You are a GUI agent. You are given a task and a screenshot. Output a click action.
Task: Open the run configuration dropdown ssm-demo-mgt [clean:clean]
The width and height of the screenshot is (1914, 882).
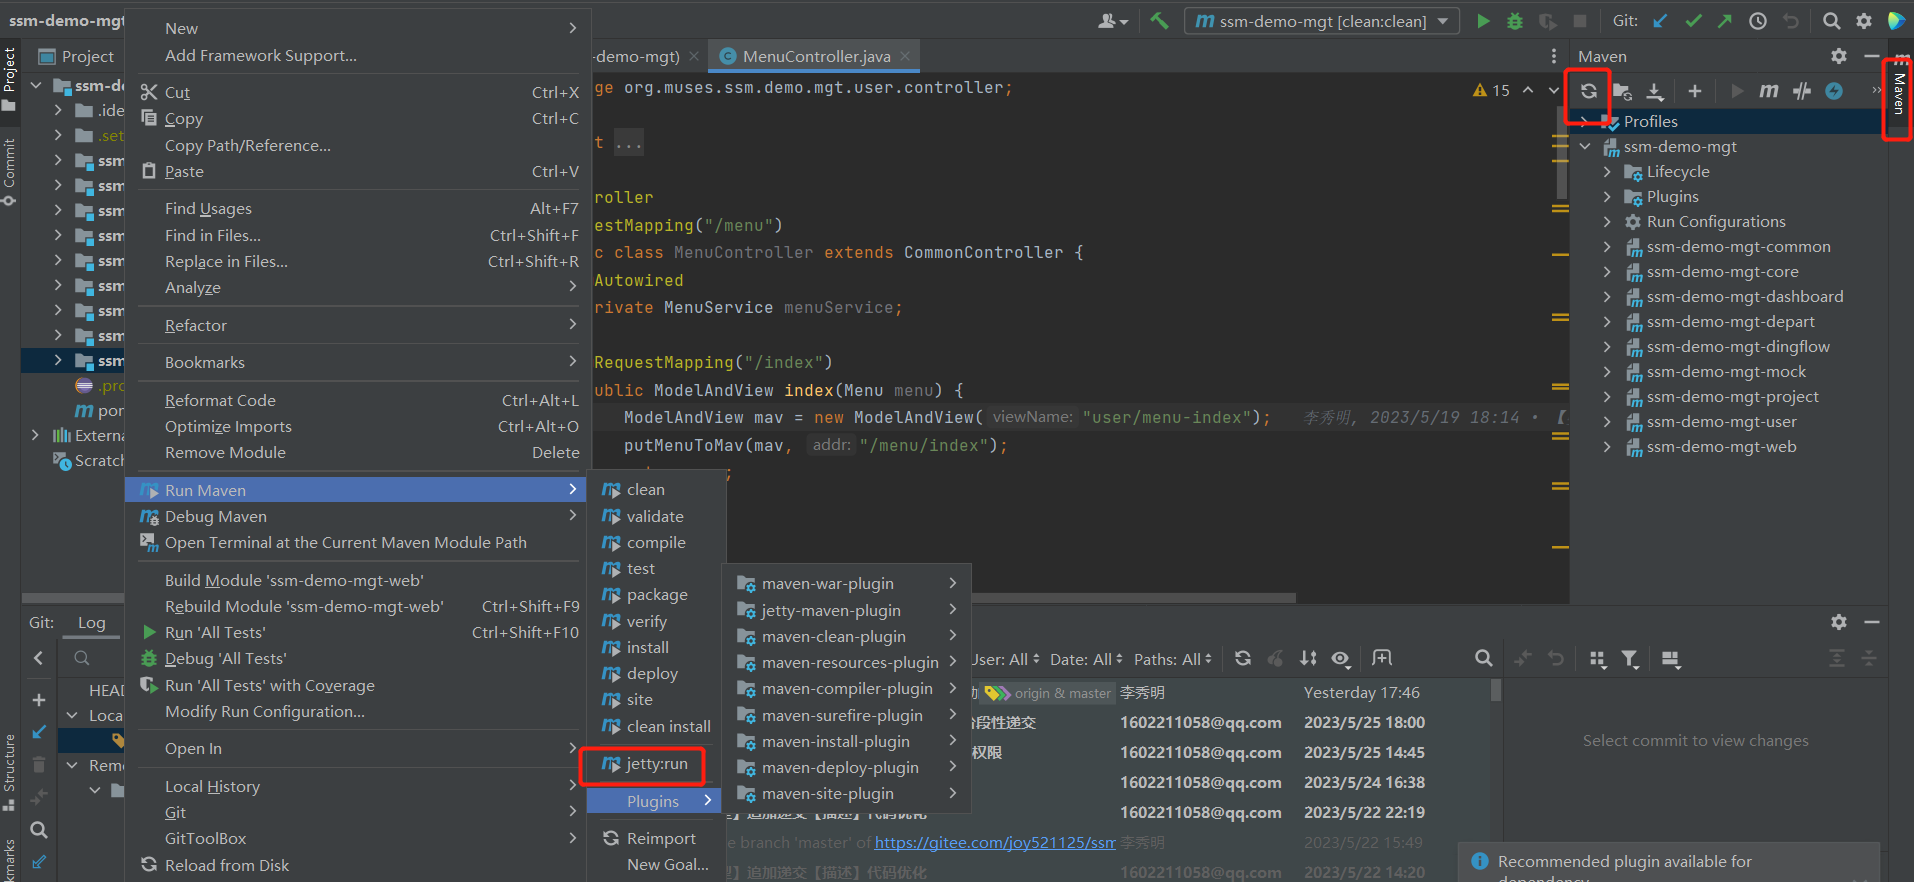coord(1322,21)
